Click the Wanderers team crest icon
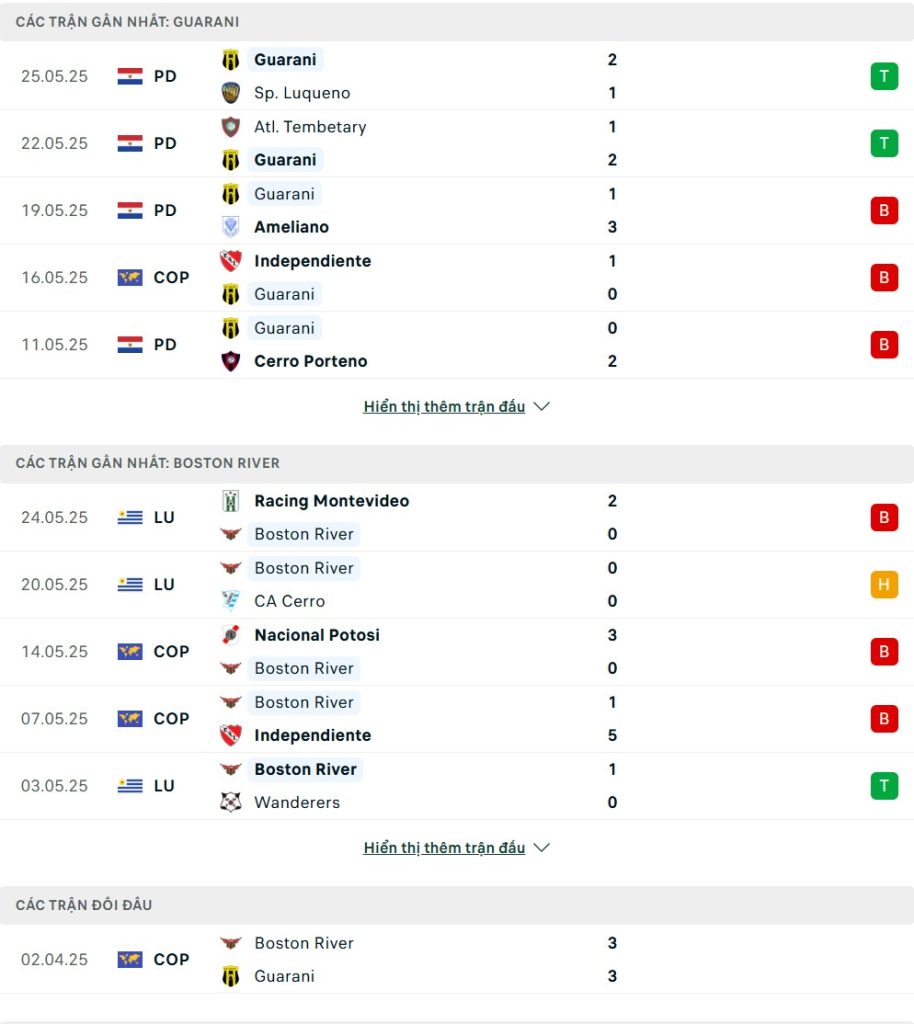This screenshot has width=914, height=1024. tap(230, 802)
